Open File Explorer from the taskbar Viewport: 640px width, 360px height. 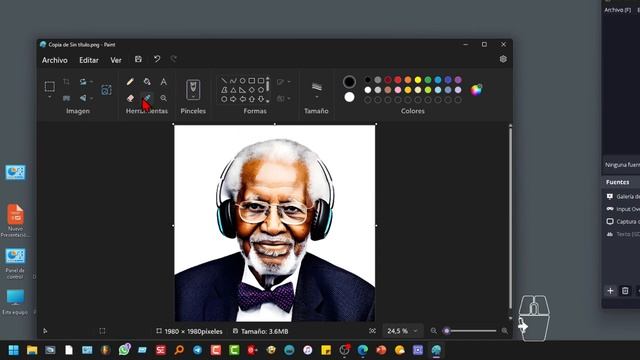pos(32,350)
